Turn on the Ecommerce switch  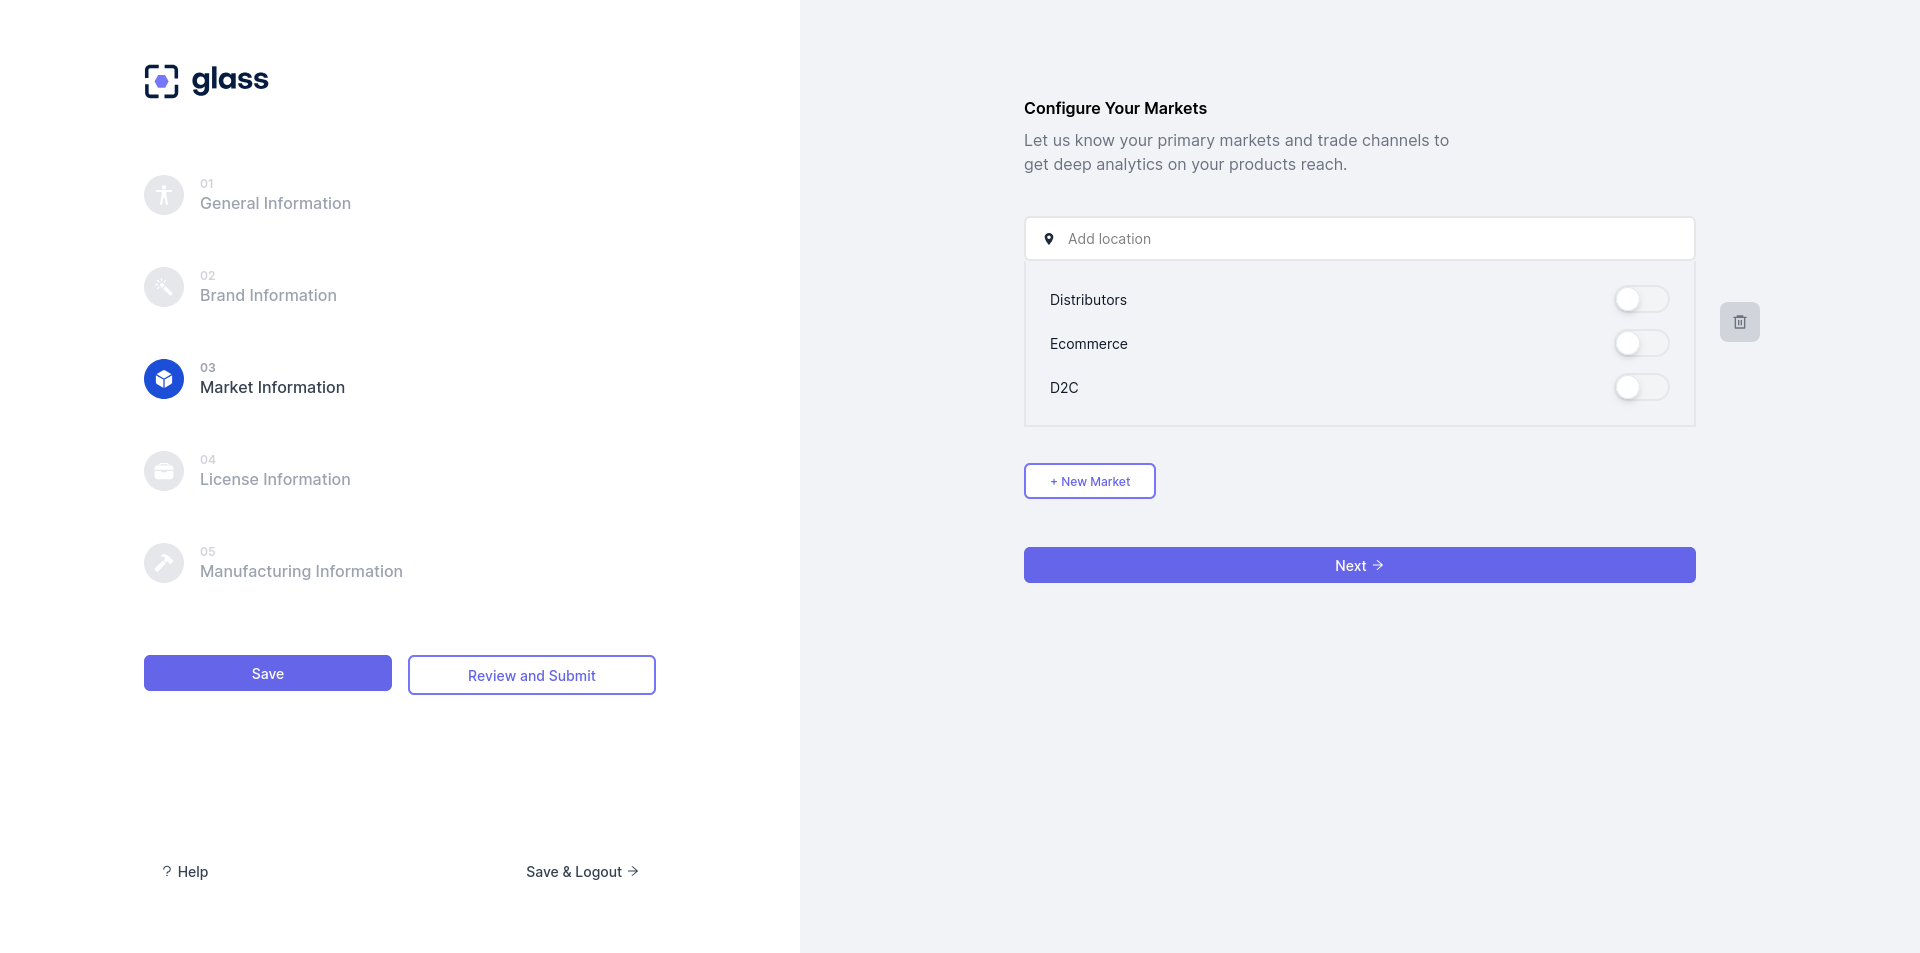[x=1640, y=343]
